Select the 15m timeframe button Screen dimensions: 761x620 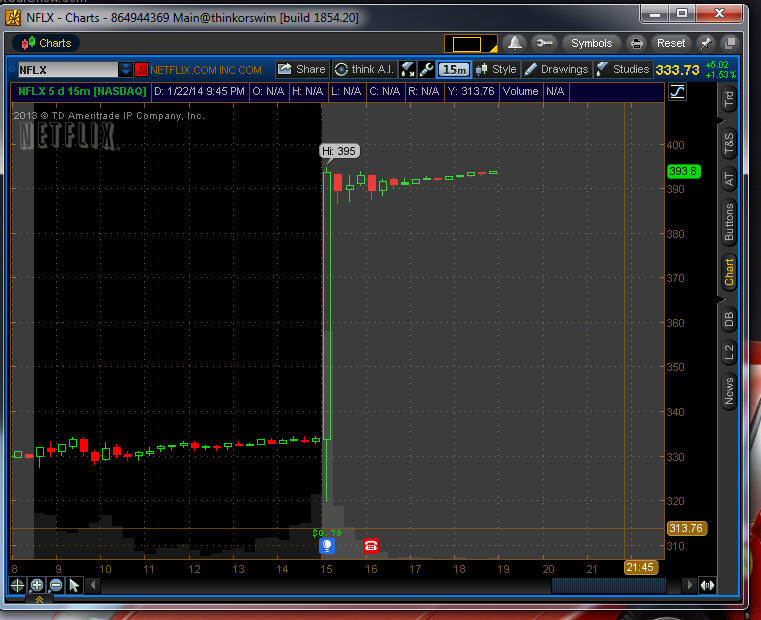click(454, 69)
